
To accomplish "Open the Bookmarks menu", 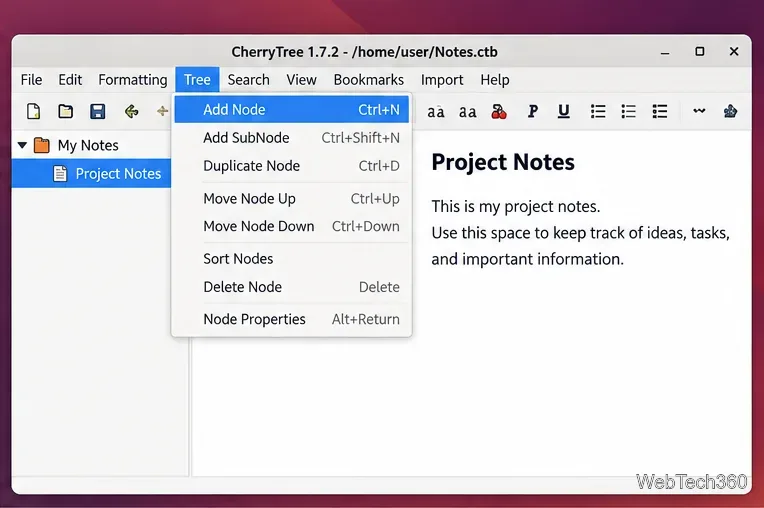I will click(369, 80).
